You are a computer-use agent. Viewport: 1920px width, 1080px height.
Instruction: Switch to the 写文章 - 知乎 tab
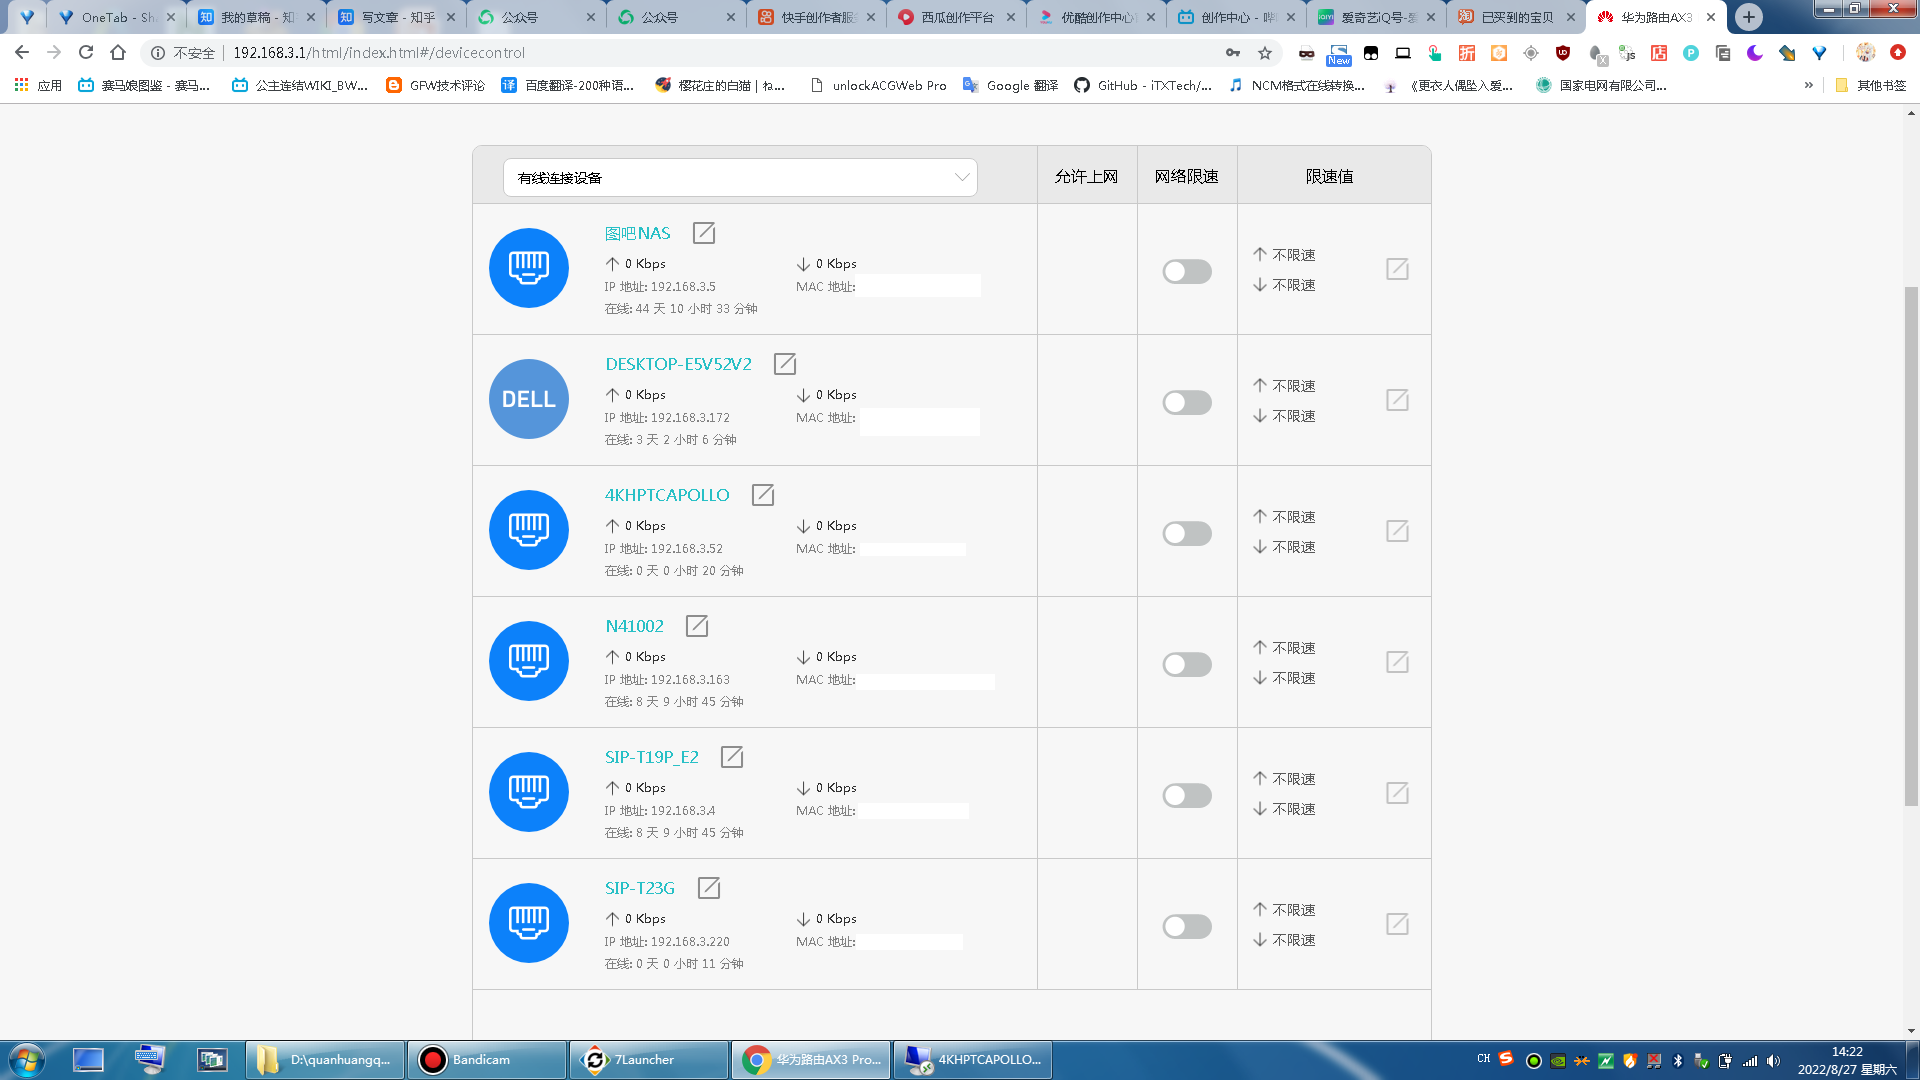395,17
